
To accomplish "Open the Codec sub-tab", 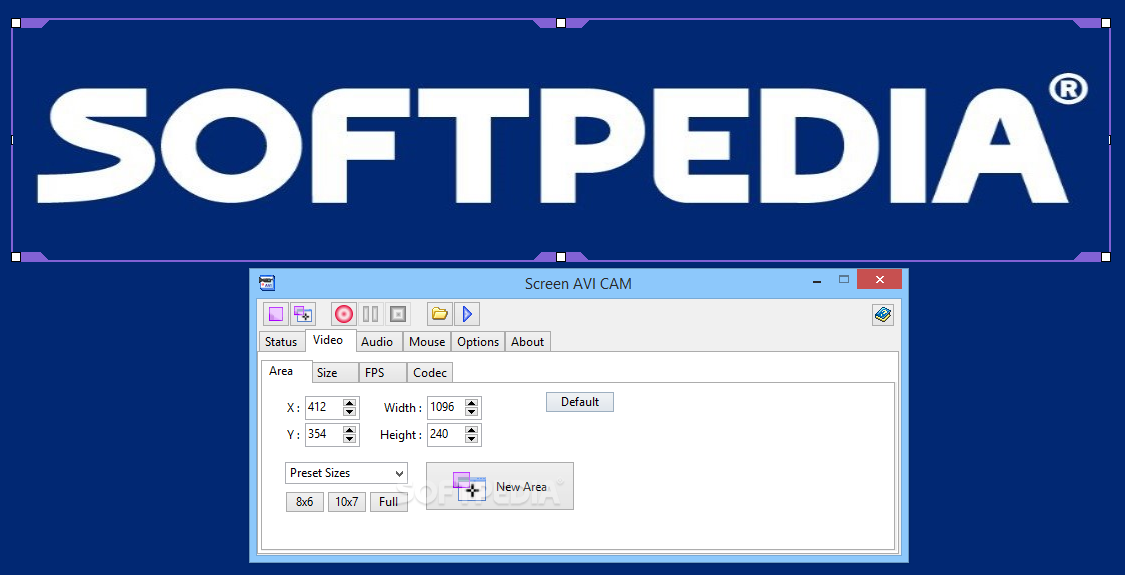I will pos(430,373).
